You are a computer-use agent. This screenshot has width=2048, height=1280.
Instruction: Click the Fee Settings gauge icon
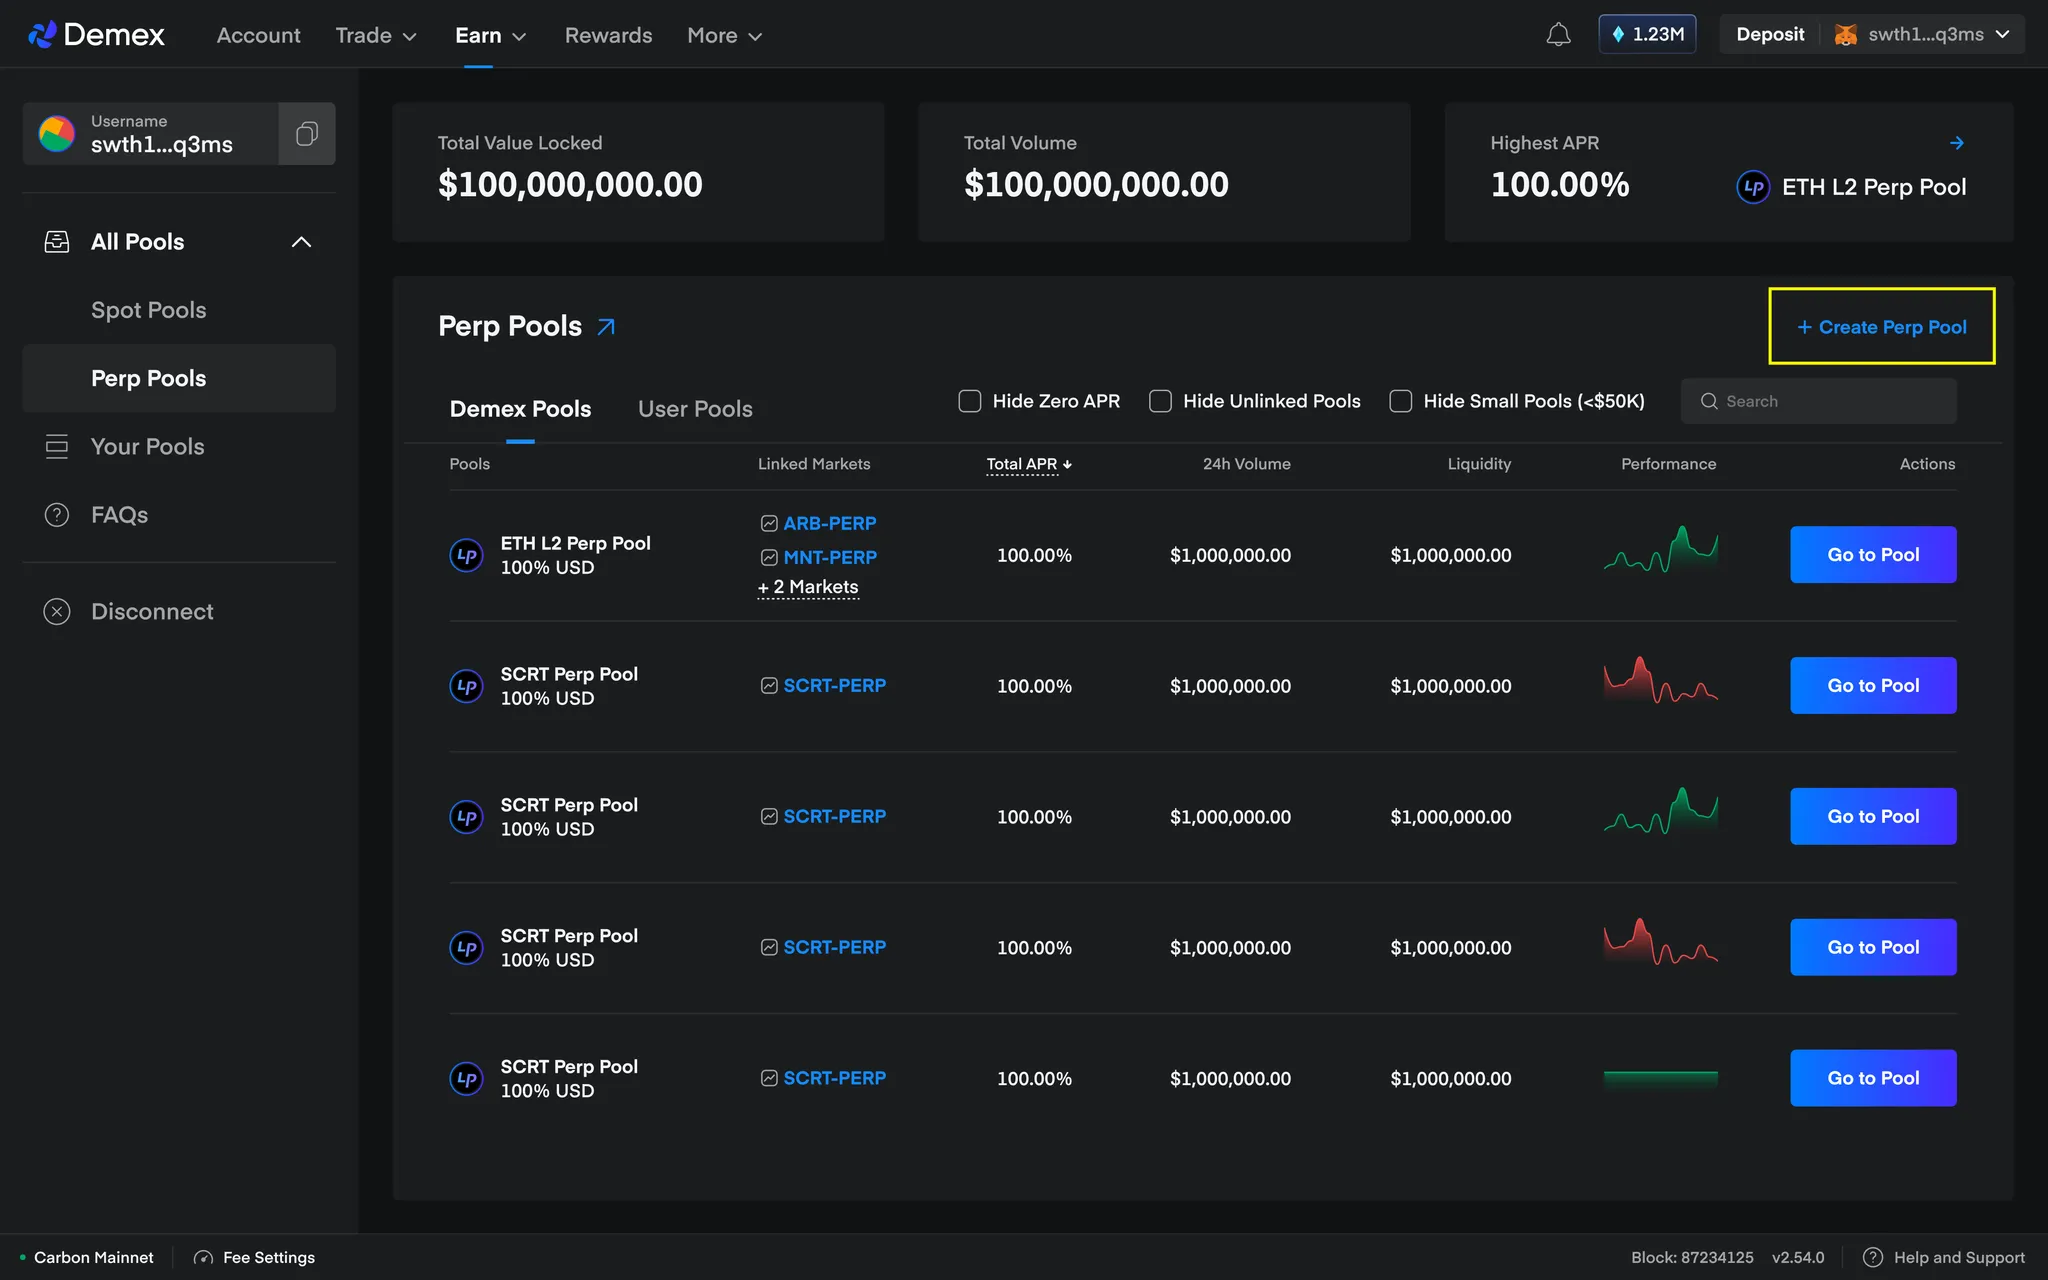[x=203, y=1258]
